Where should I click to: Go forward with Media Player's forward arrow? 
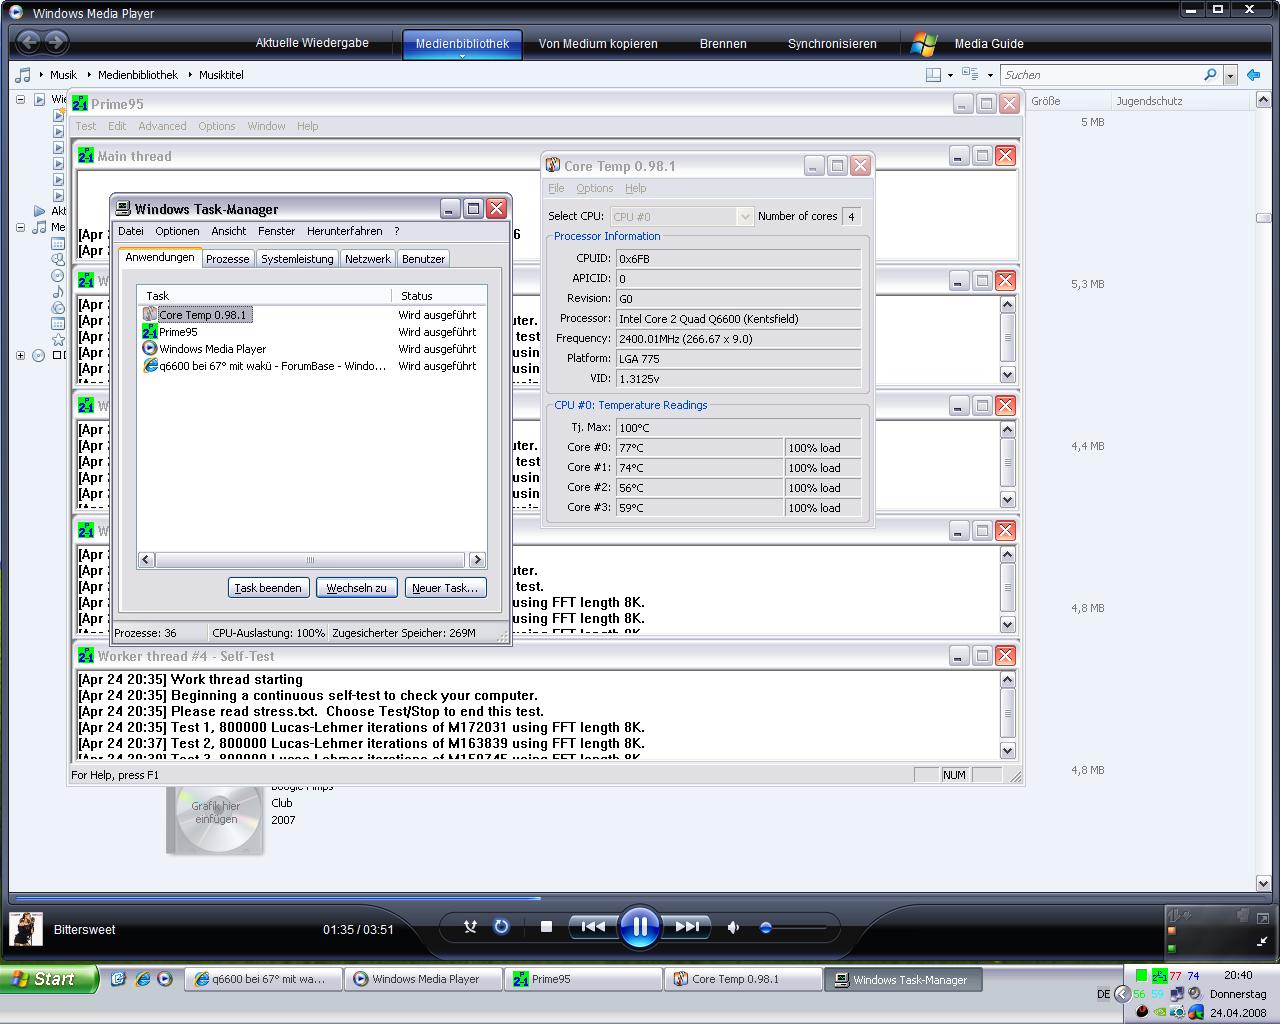56,41
